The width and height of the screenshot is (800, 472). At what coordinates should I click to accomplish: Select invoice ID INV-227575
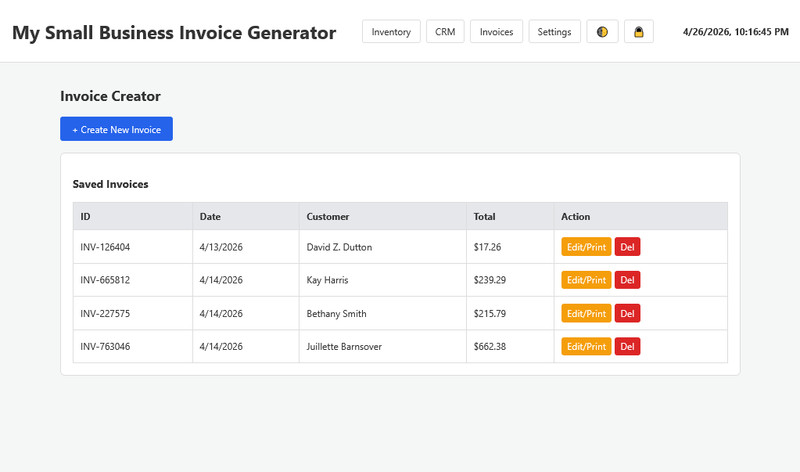pos(105,313)
